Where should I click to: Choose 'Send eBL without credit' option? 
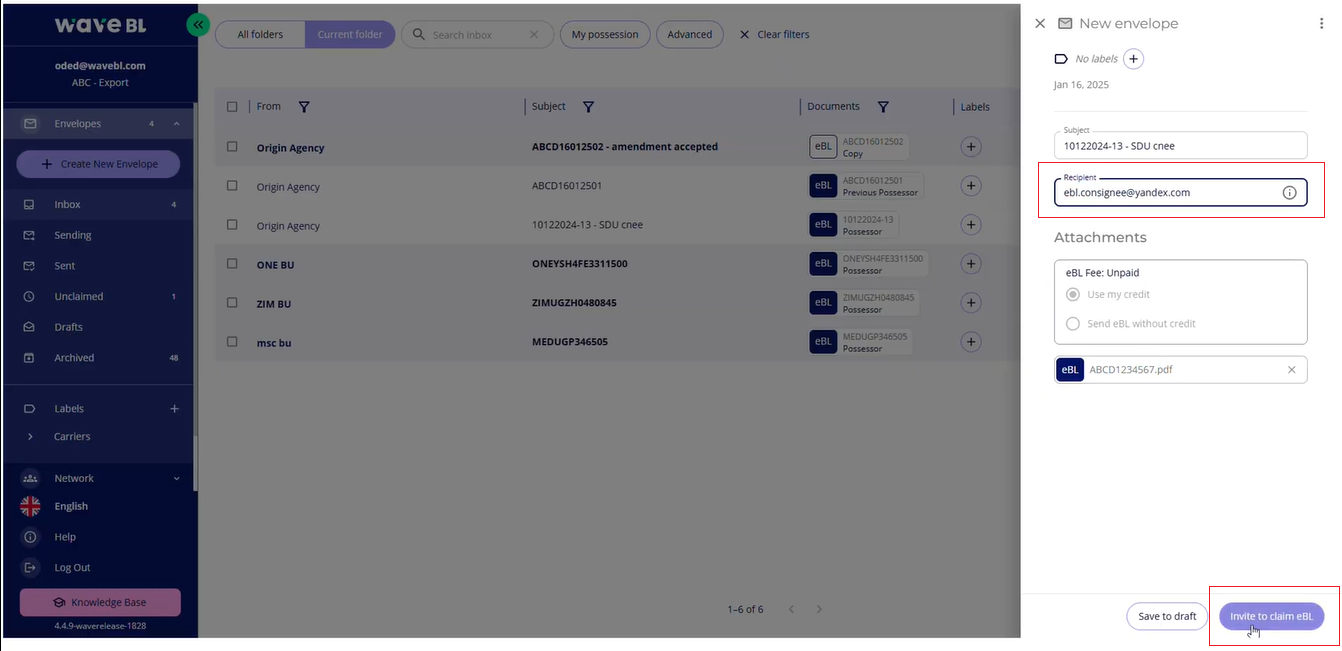tap(1073, 324)
